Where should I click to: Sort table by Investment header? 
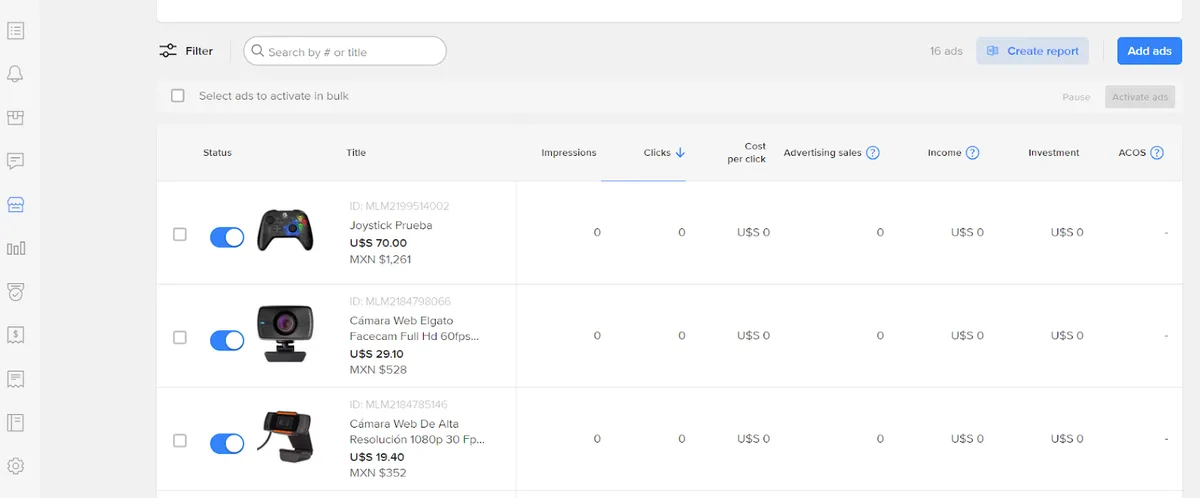pyautogui.click(x=1054, y=153)
